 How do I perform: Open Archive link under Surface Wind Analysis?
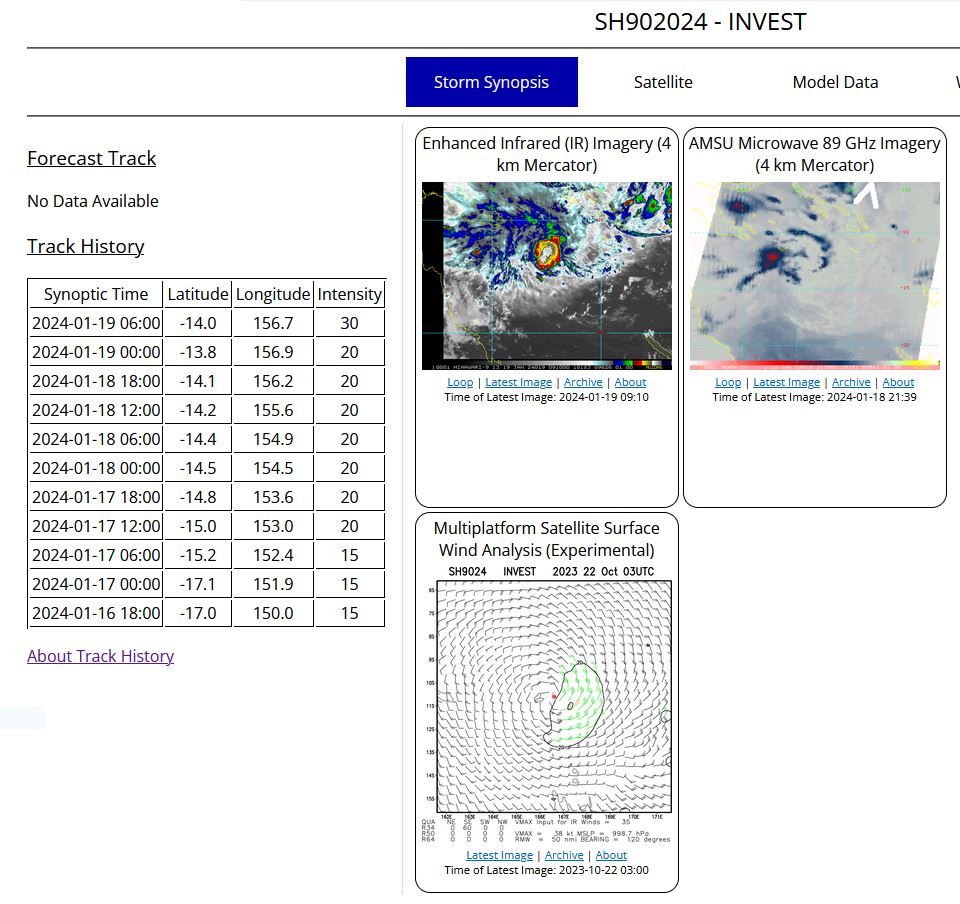click(x=564, y=855)
